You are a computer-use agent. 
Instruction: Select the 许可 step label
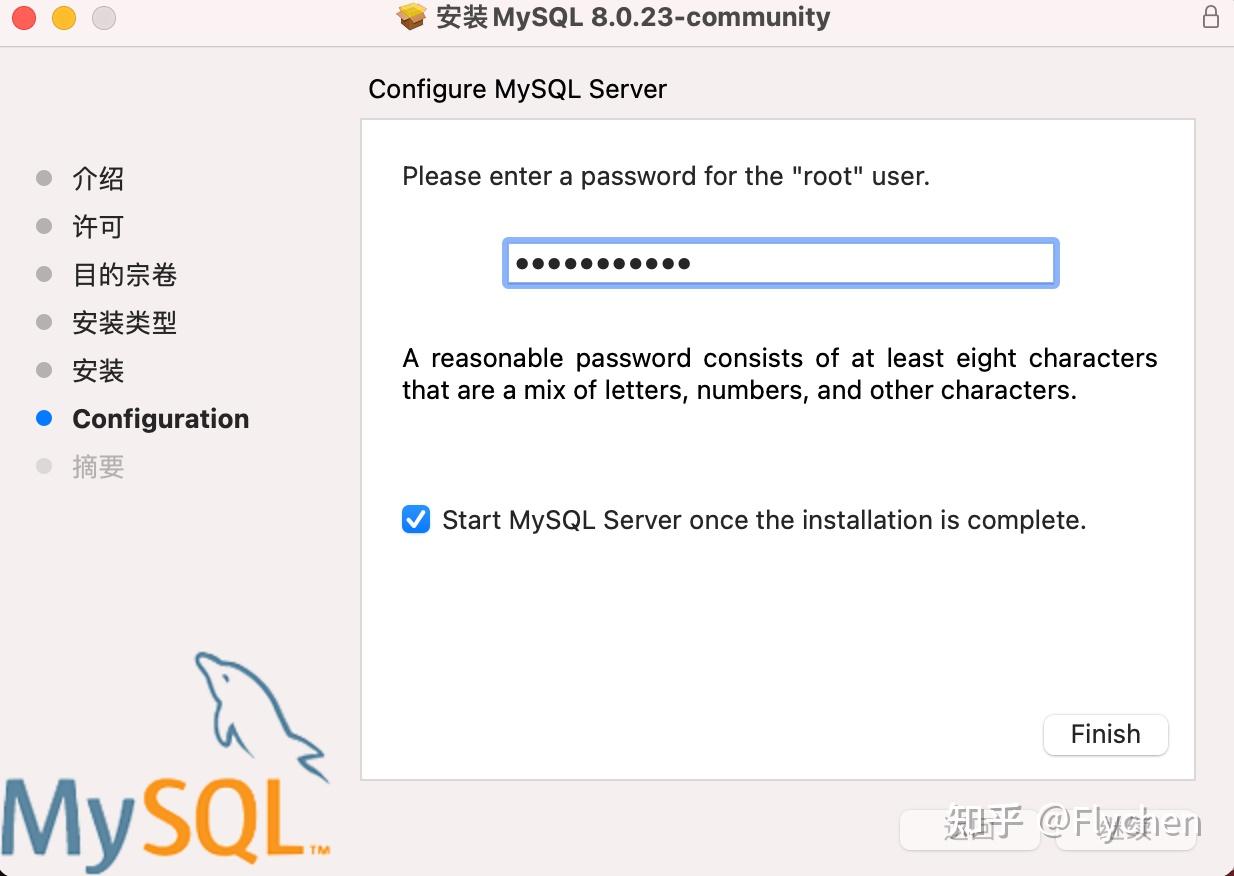pyautogui.click(x=97, y=226)
